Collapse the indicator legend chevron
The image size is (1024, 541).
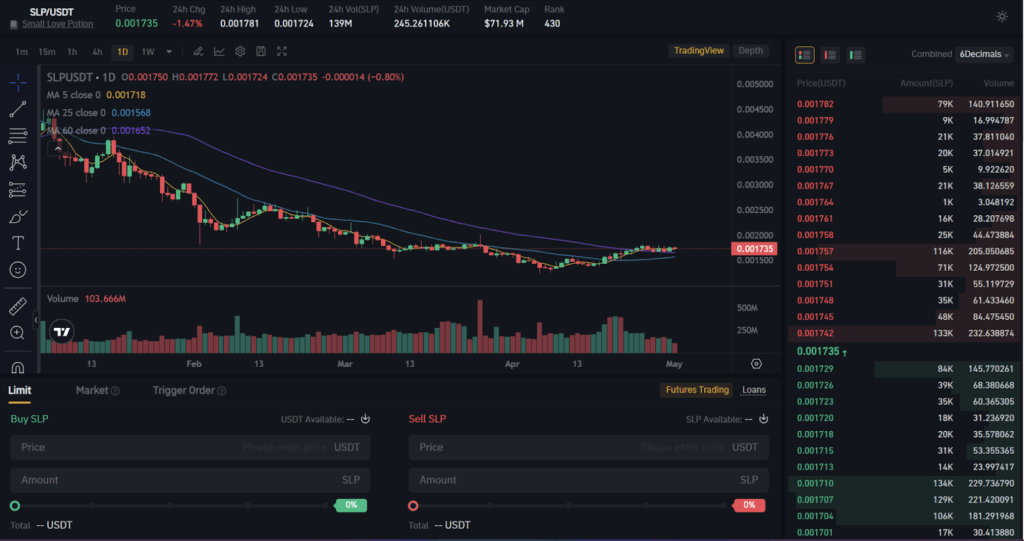point(58,149)
